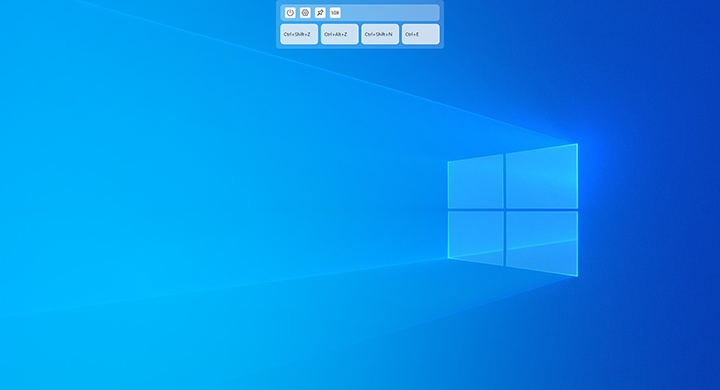Image resolution: width=720 pixels, height=390 pixels.
Task: Shut off the widget using power button
Action: pos(290,13)
